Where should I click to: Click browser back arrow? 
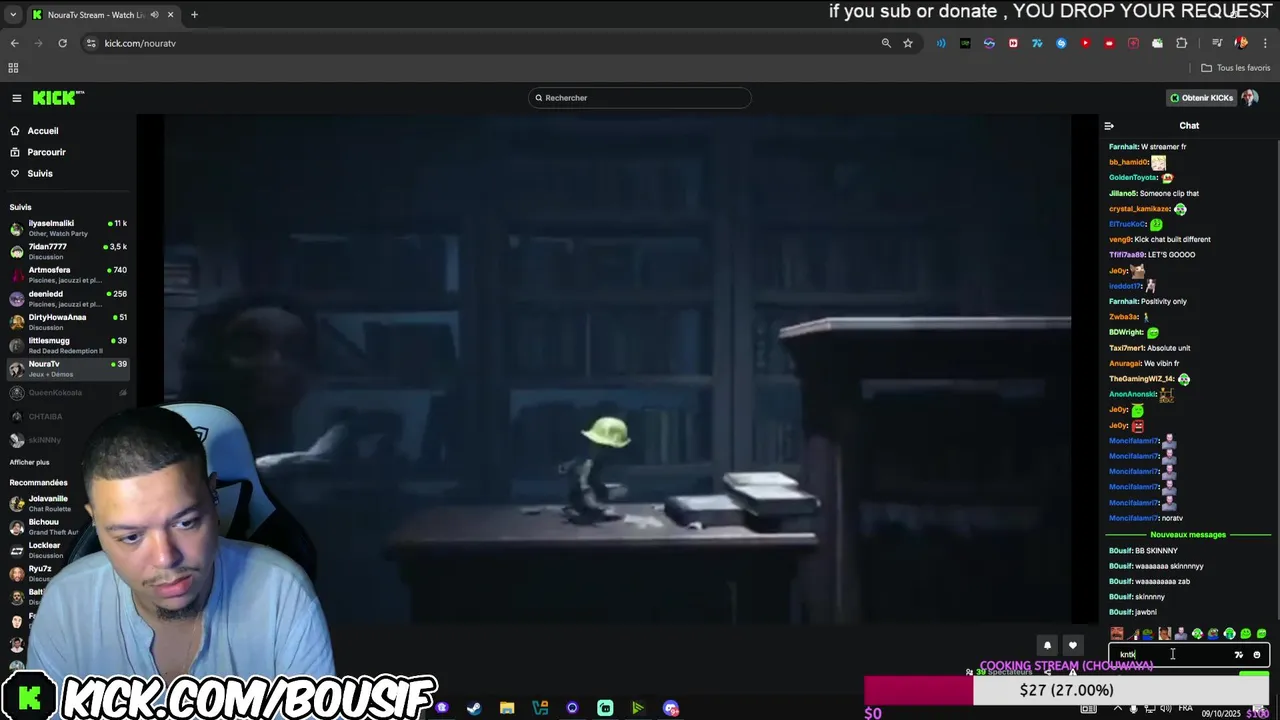coord(14,43)
